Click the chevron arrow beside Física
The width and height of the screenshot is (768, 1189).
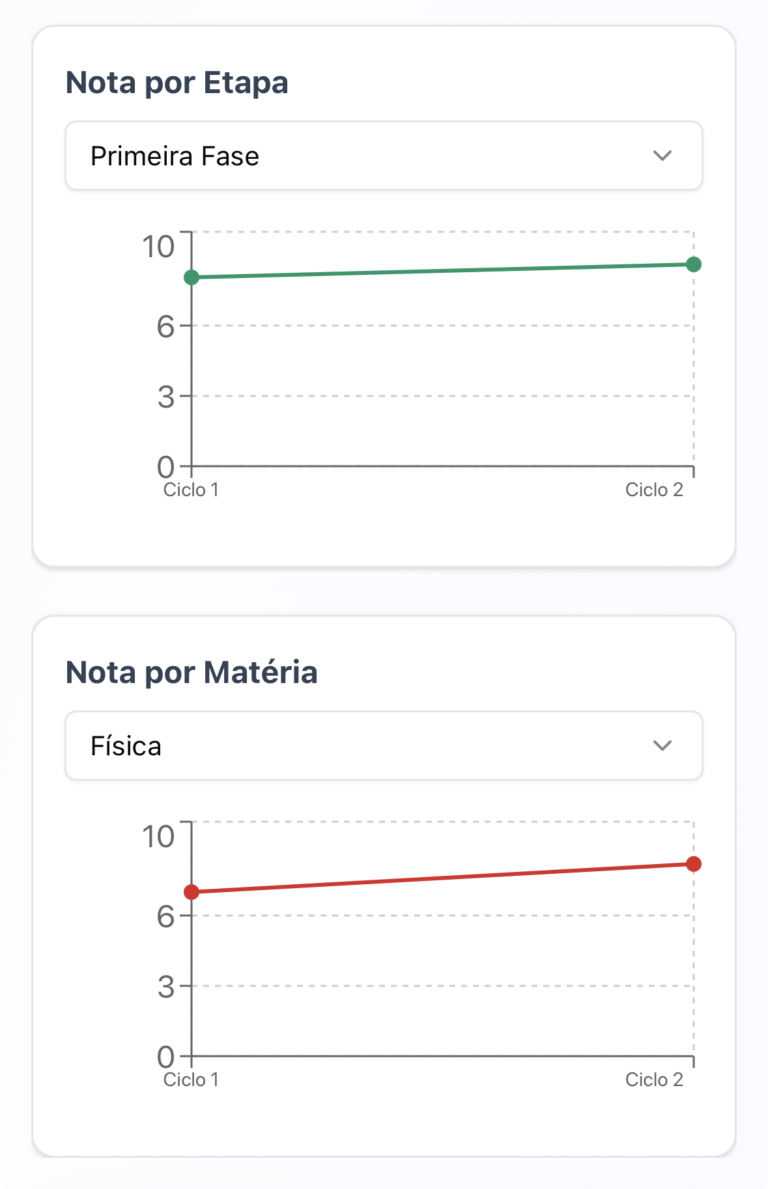(662, 746)
